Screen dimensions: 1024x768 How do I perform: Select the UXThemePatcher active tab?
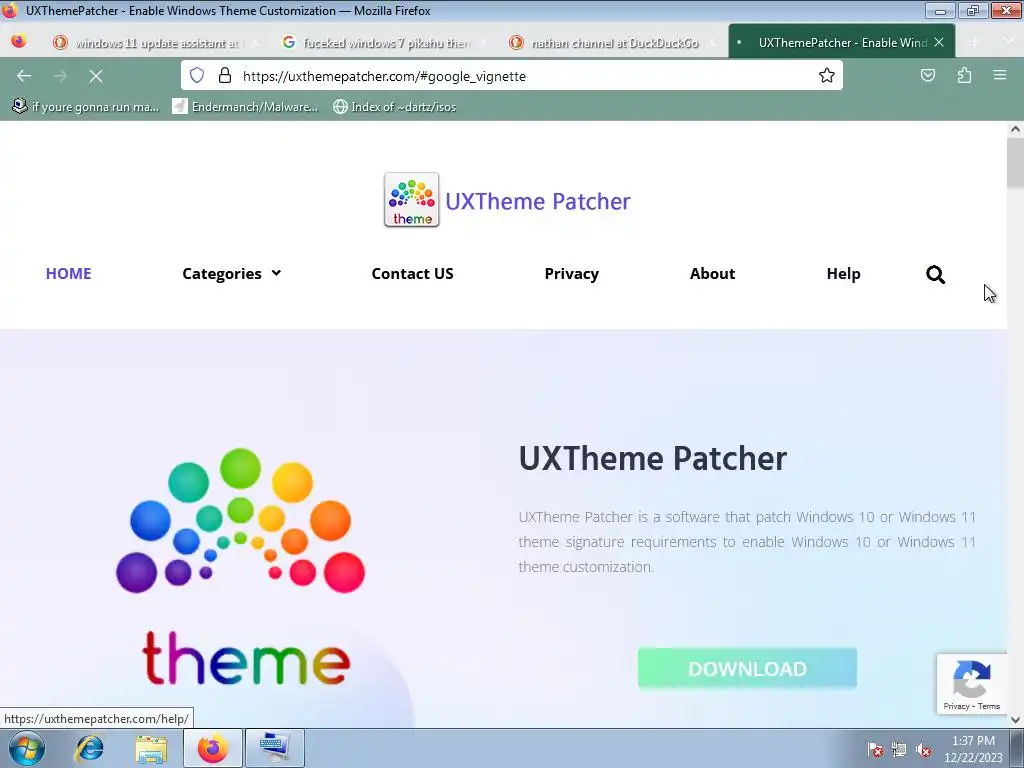point(841,42)
